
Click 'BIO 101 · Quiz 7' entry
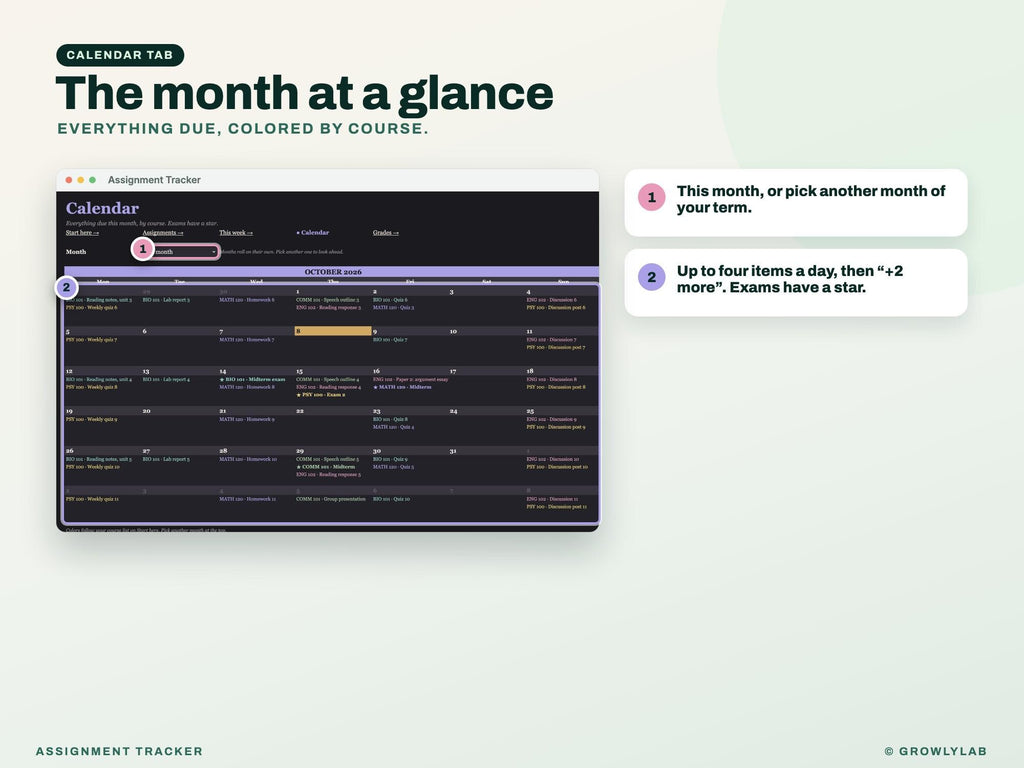390,340
